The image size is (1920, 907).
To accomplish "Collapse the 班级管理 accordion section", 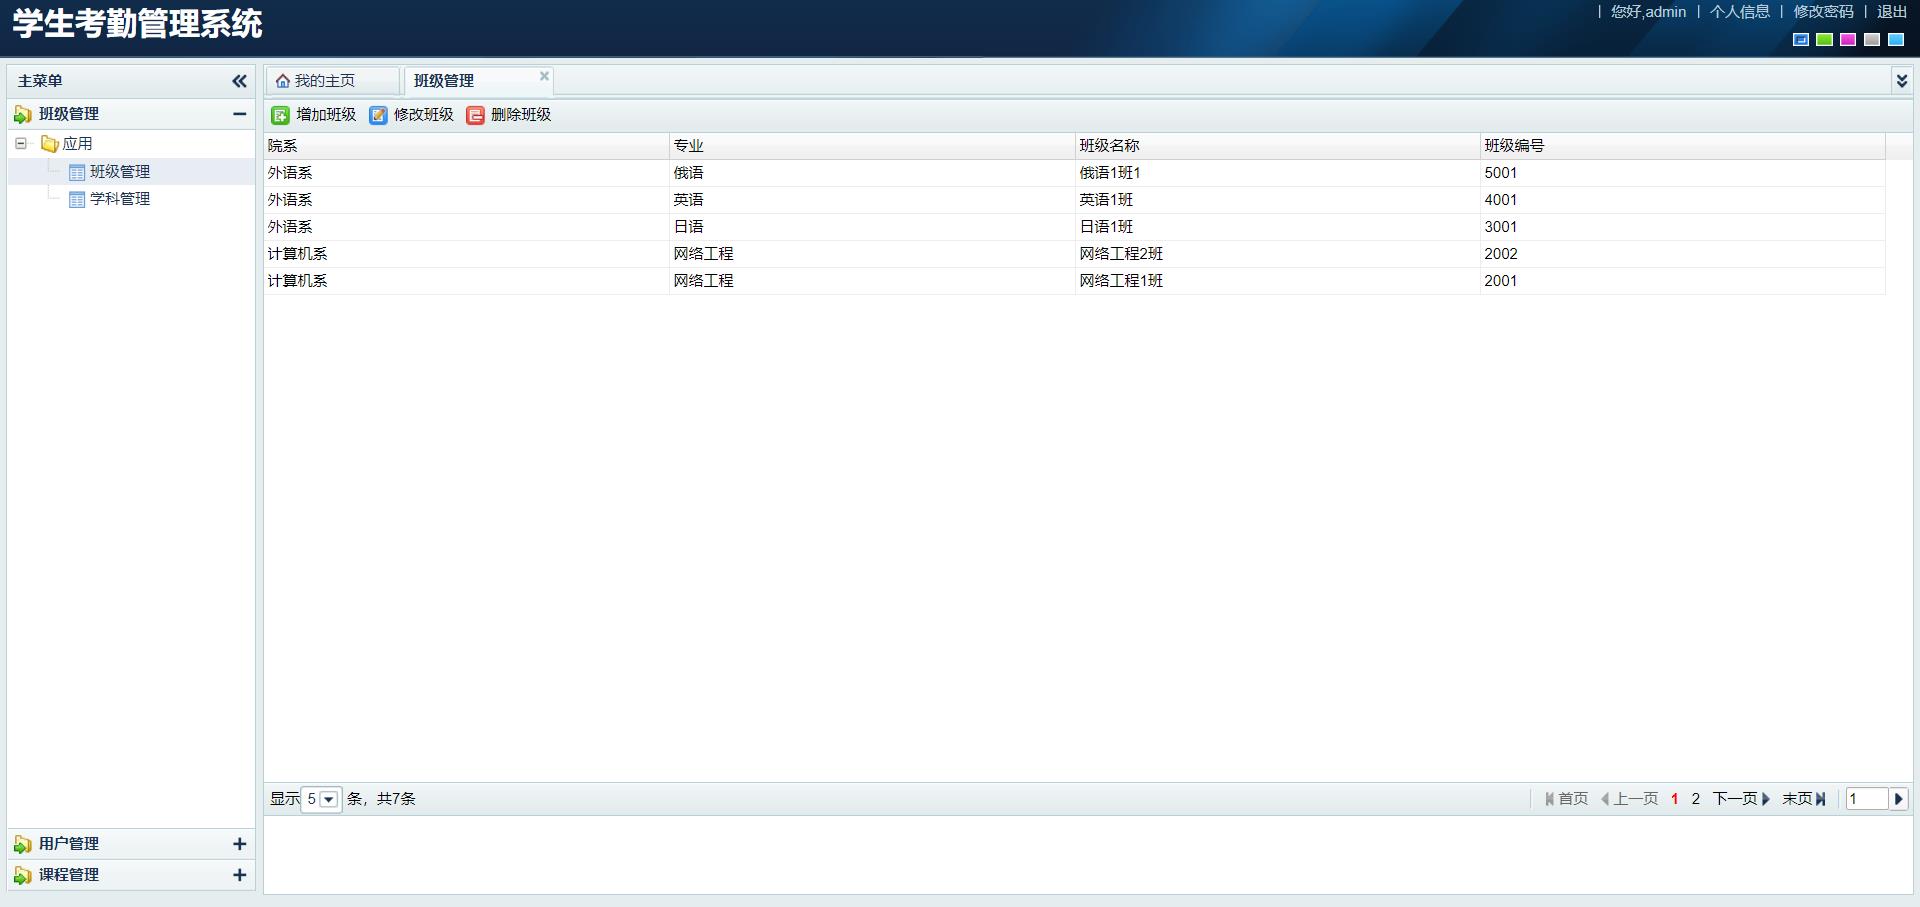I will click(x=239, y=114).
